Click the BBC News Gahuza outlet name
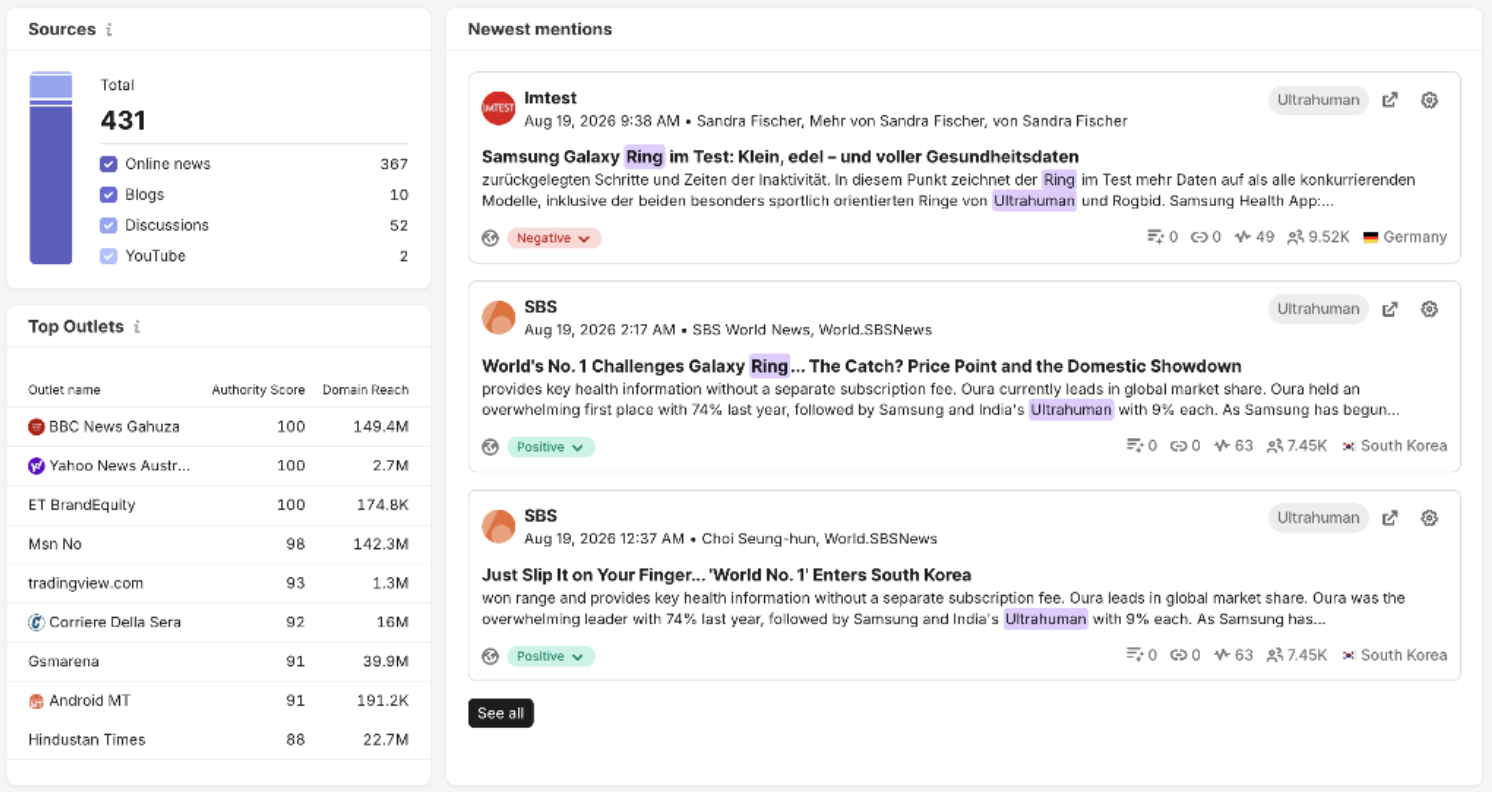The height and width of the screenshot is (792, 1492). (x=115, y=427)
